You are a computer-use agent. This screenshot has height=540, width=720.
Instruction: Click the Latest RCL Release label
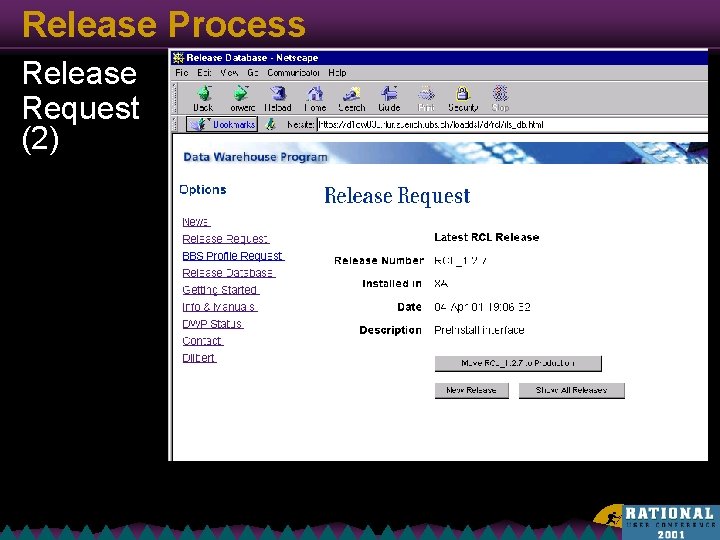pos(487,237)
